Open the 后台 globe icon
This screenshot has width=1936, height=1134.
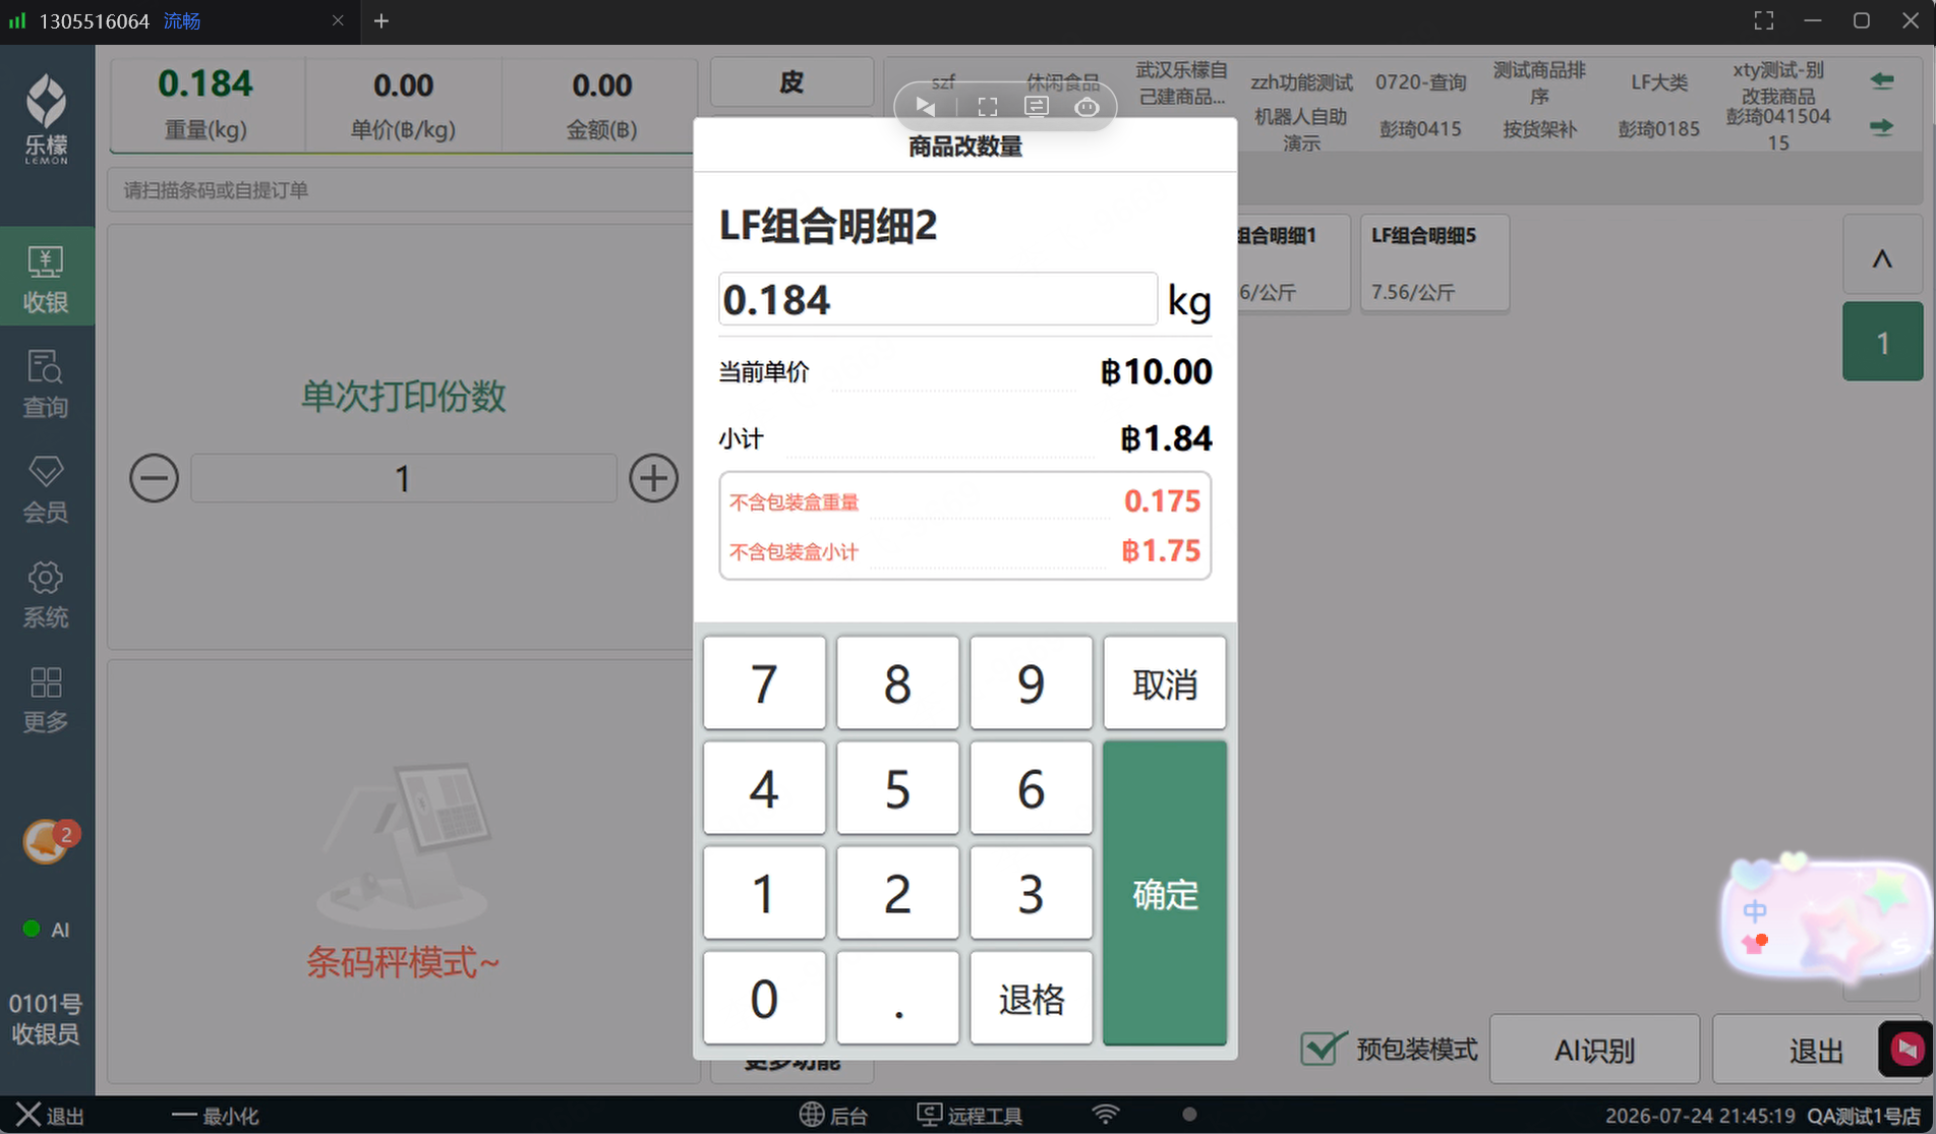click(x=812, y=1114)
